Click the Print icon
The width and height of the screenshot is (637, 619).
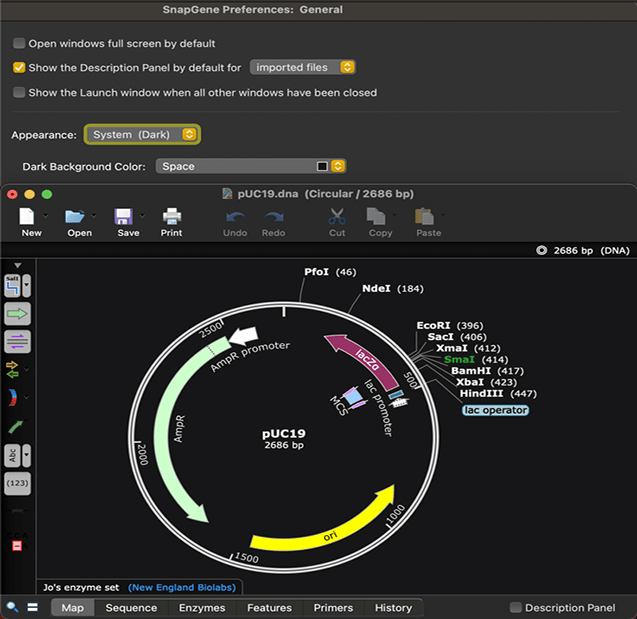tap(172, 216)
